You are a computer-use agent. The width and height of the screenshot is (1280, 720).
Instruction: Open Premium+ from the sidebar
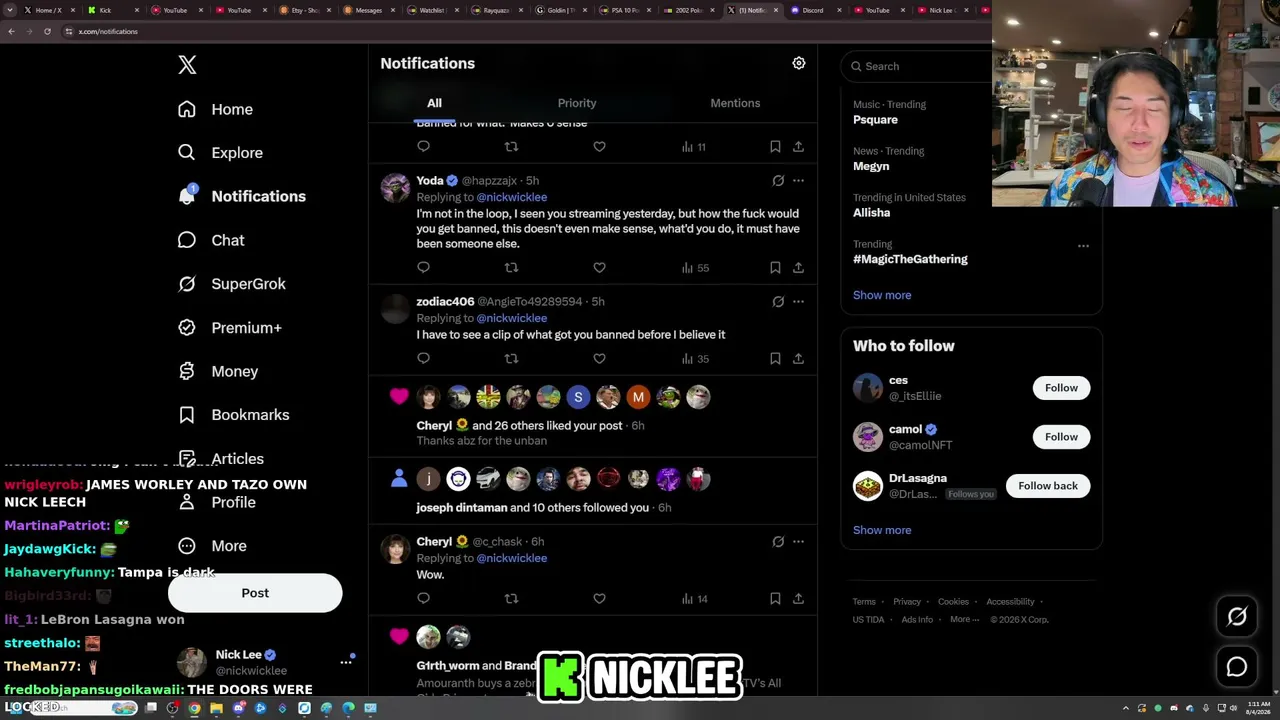229,328
